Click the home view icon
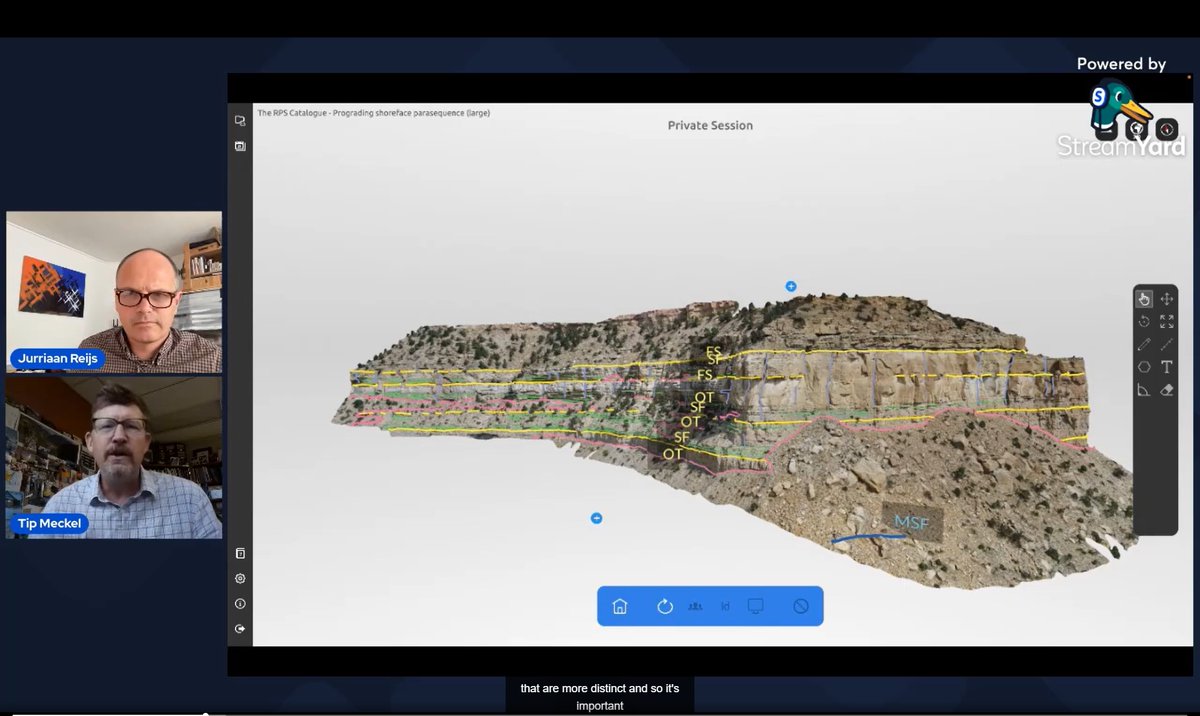 click(x=620, y=606)
